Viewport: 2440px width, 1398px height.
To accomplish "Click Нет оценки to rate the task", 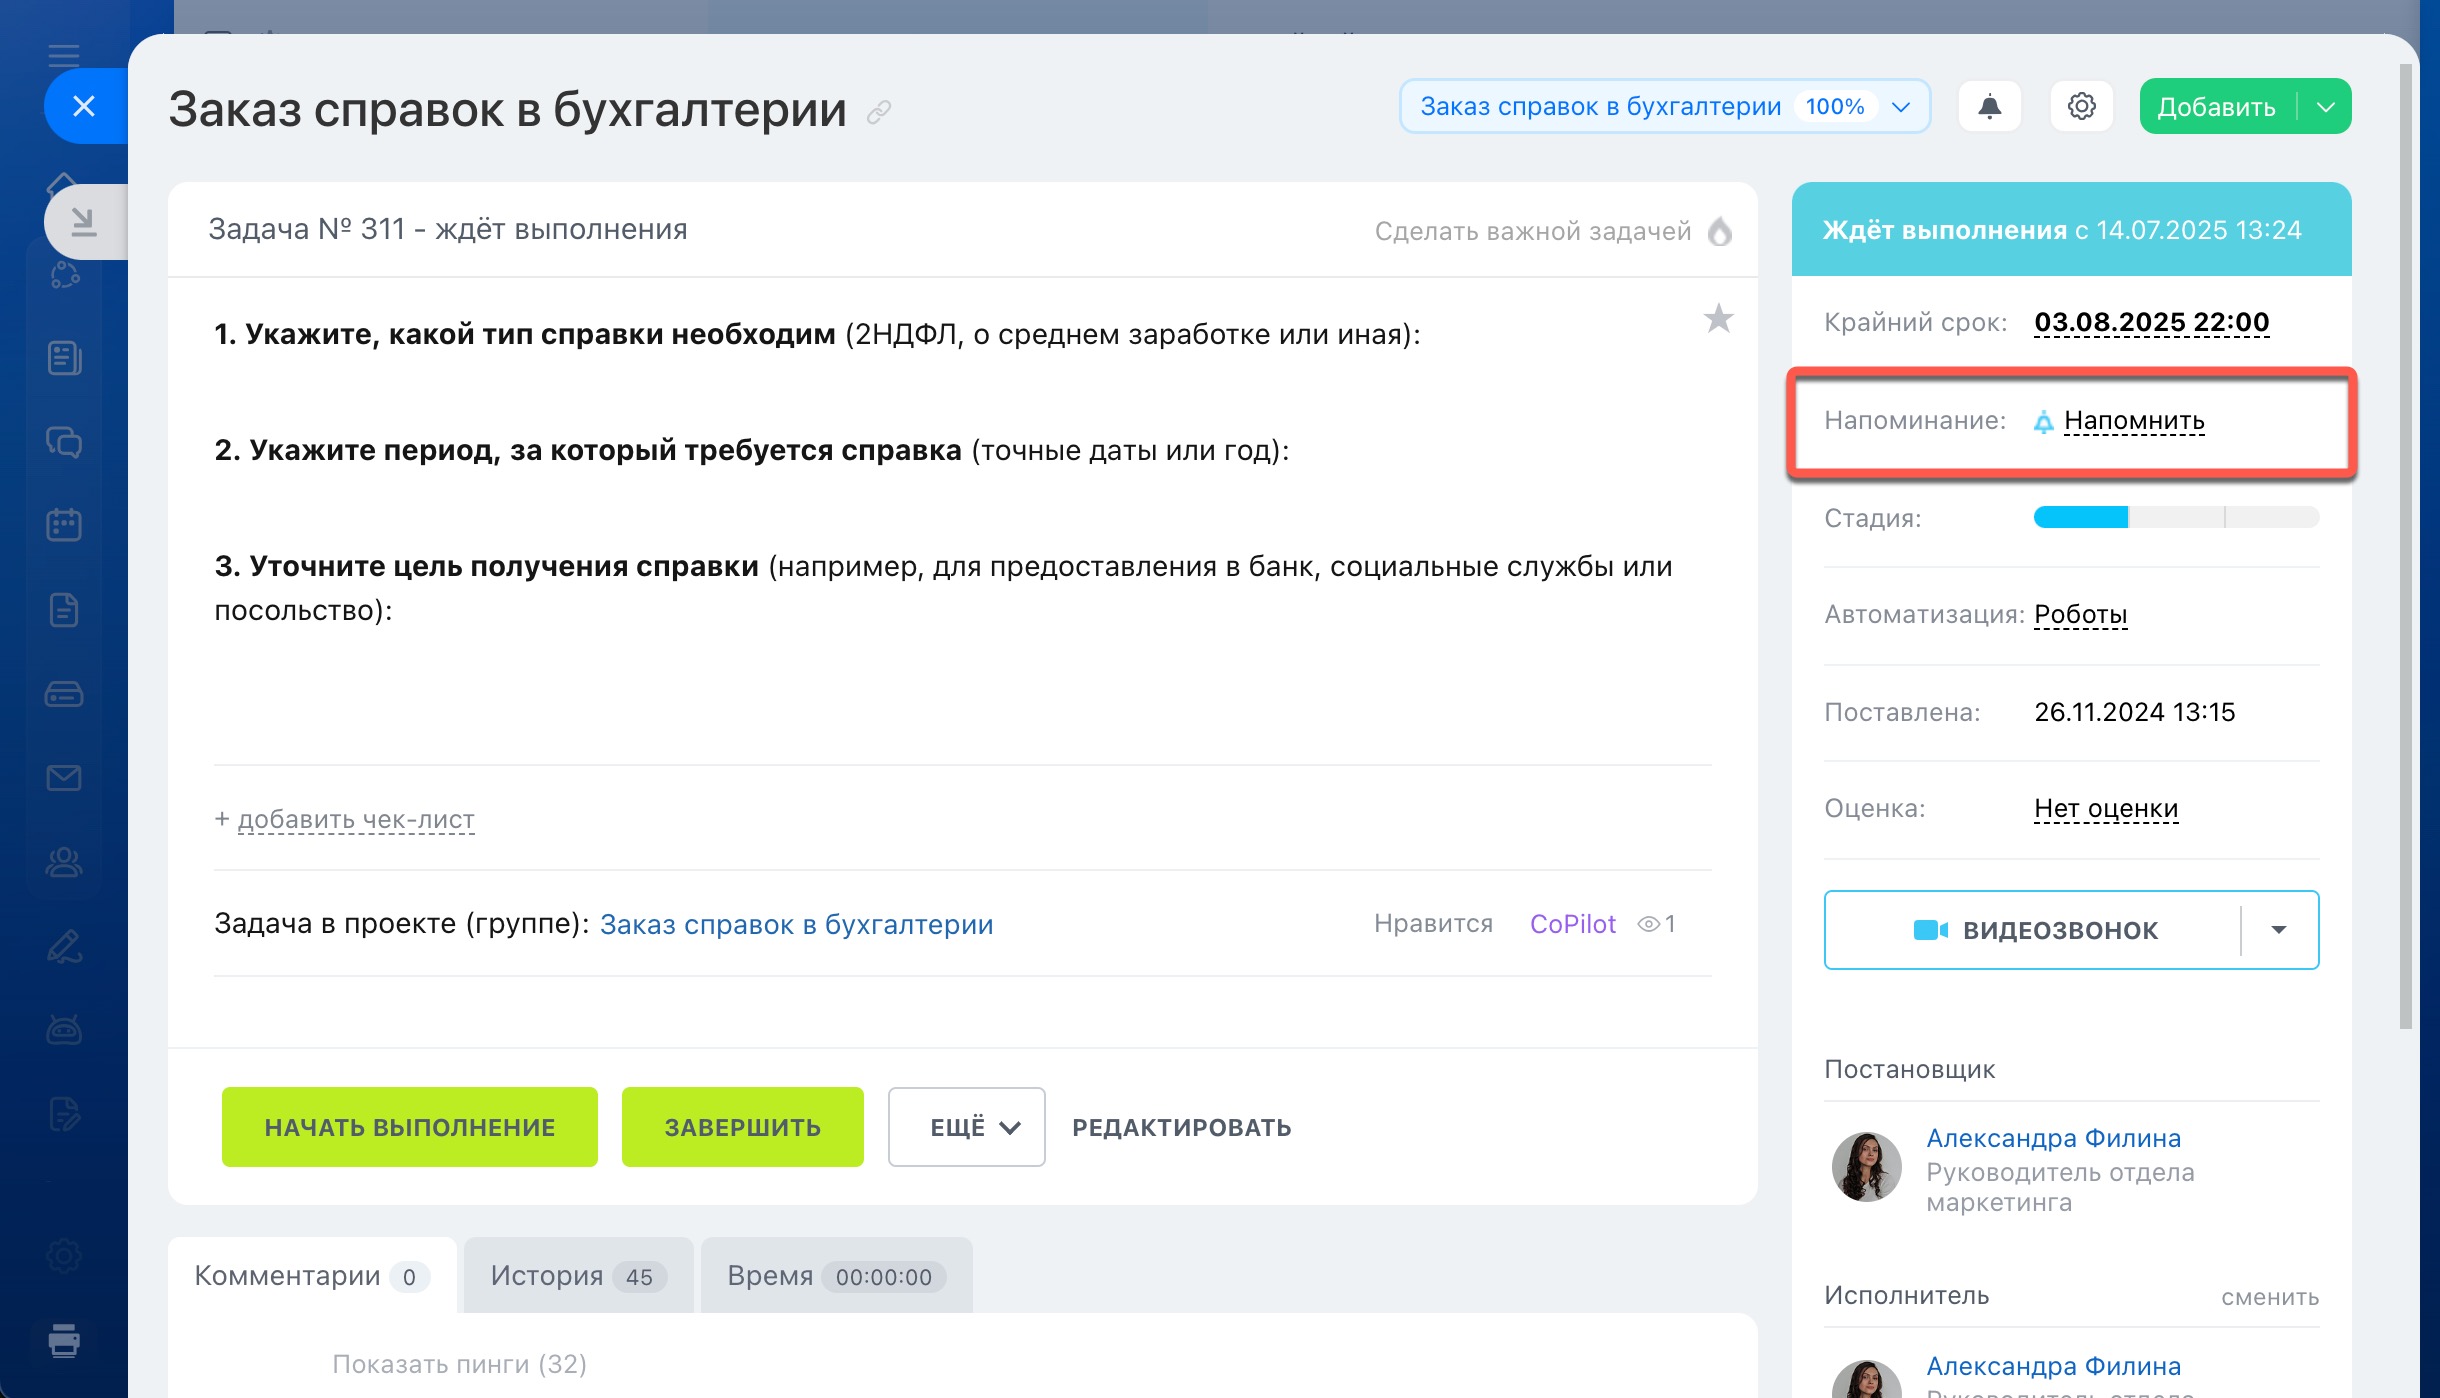I will point(2106,808).
